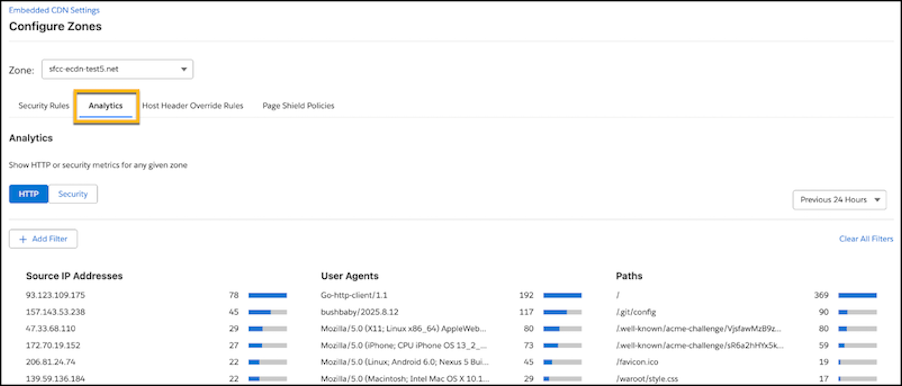Click source IP 93.123.109.175
Screen dimensions: 902x386
click(55, 295)
